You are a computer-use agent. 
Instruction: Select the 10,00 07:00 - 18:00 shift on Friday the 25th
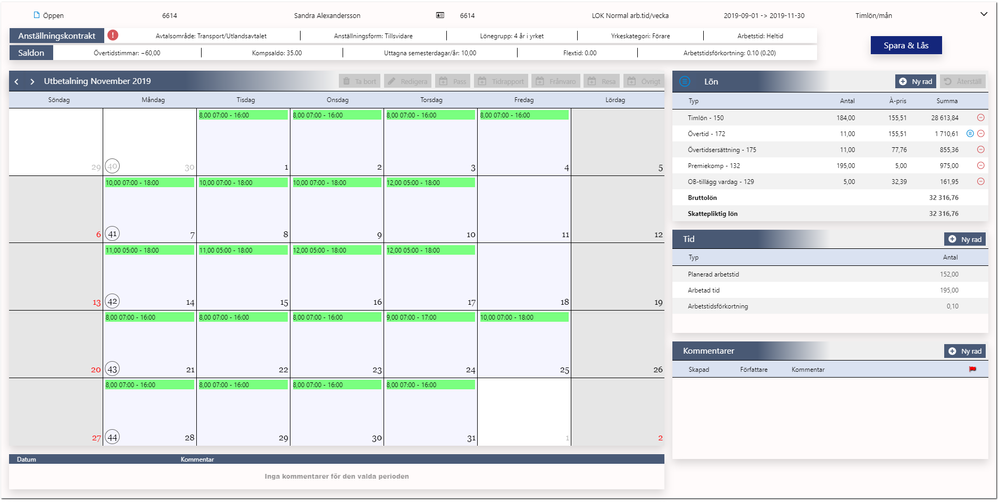coord(524,317)
